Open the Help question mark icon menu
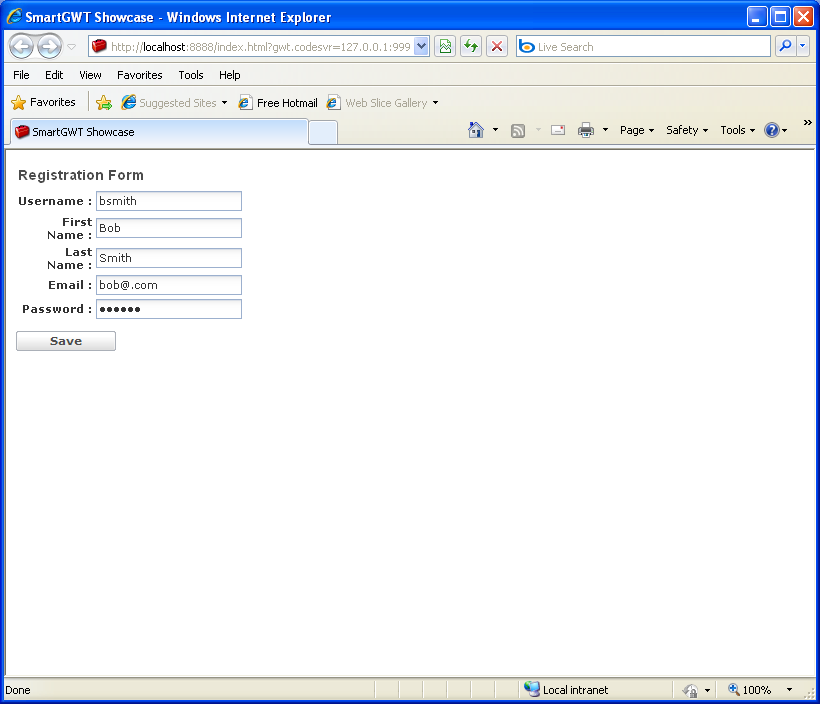The width and height of the screenshot is (820, 704). click(776, 130)
